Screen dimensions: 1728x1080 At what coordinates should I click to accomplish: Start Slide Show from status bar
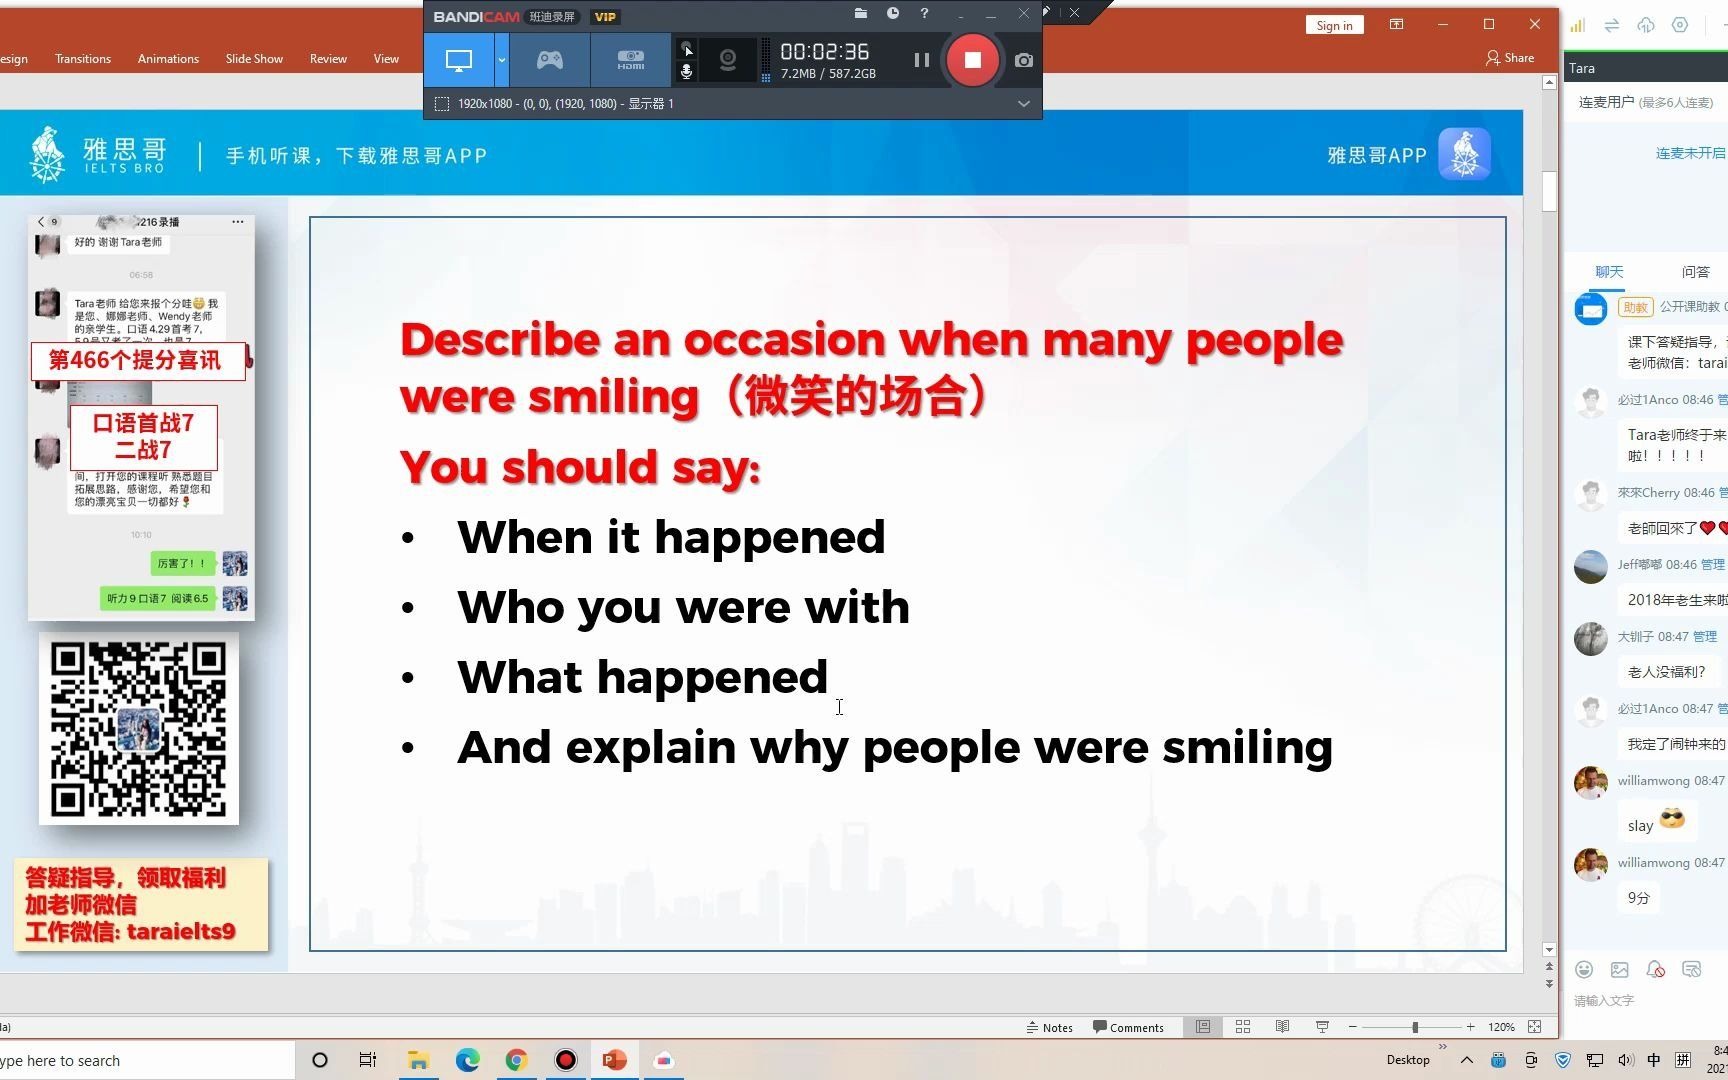(x=1322, y=1027)
